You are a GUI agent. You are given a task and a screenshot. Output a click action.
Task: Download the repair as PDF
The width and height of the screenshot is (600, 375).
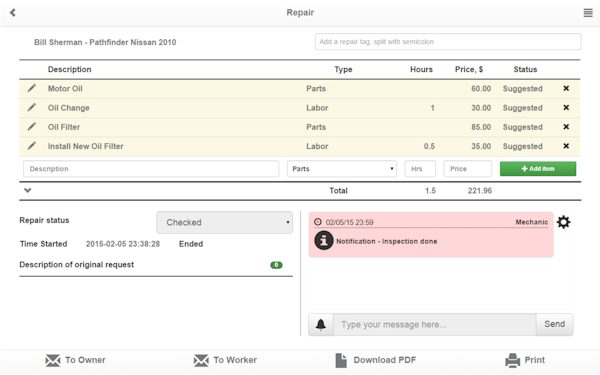375,360
